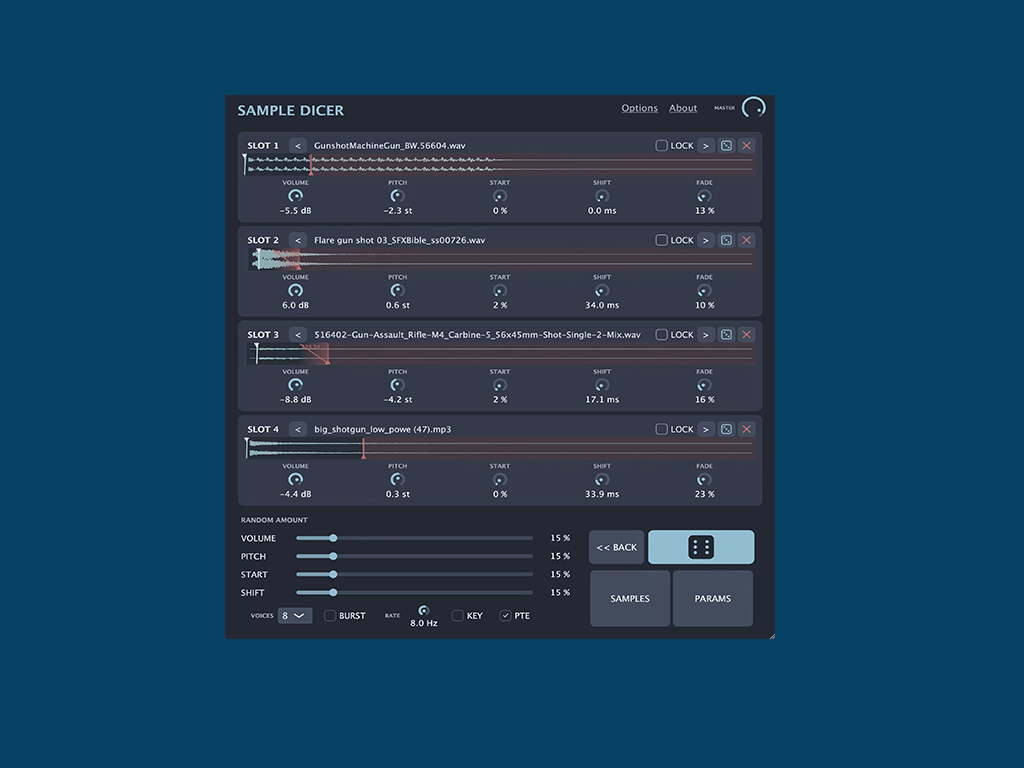Image resolution: width=1024 pixels, height=768 pixels.
Task: Enable the KEY checkbox
Action: [458, 615]
